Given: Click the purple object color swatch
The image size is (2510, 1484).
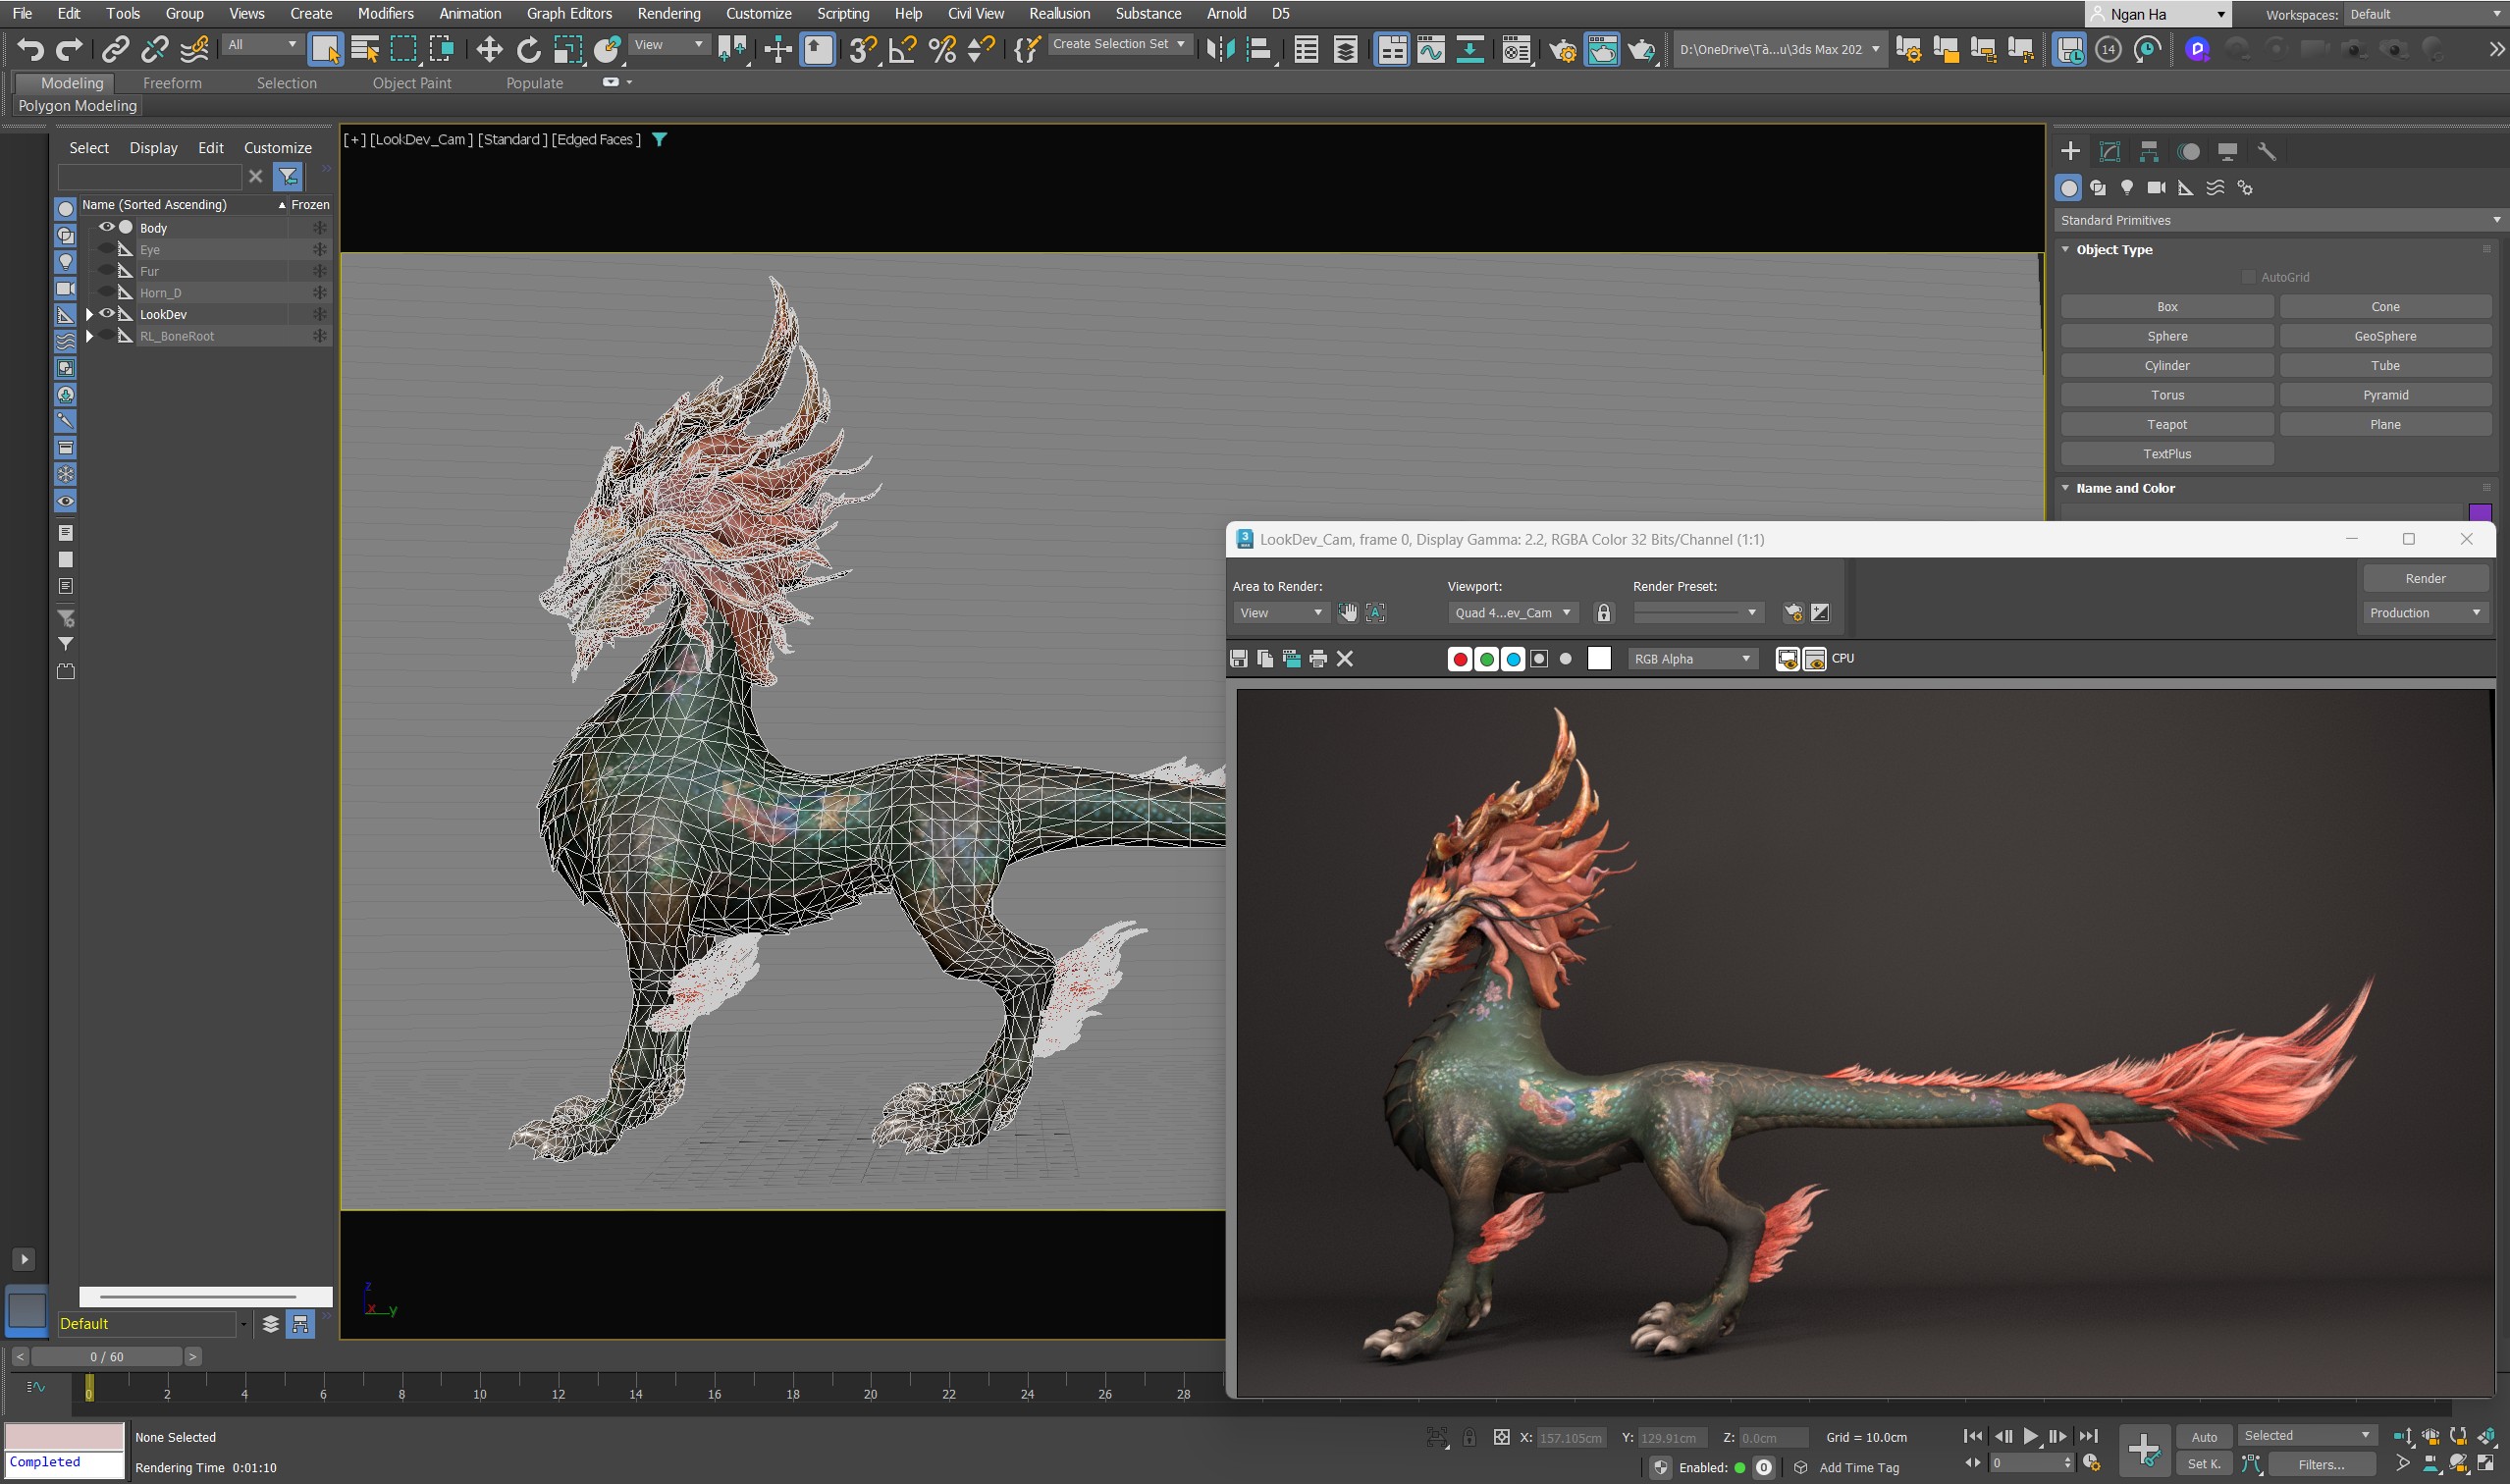Looking at the screenshot, I should click(x=2479, y=513).
